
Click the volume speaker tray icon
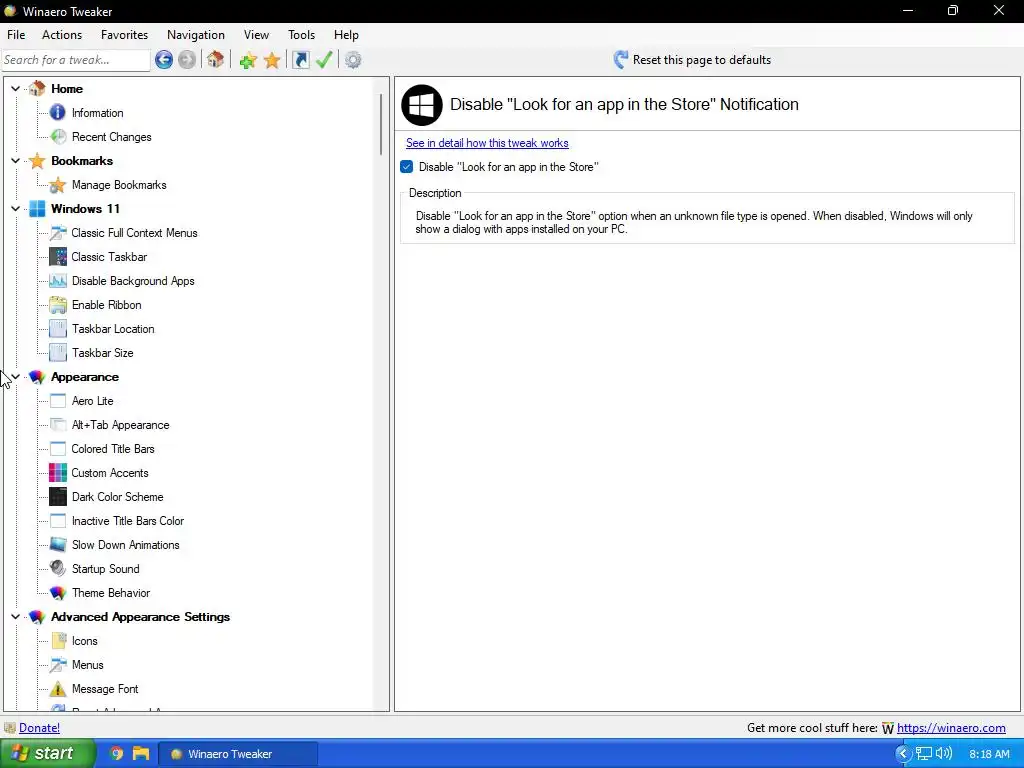click(944, 754)
